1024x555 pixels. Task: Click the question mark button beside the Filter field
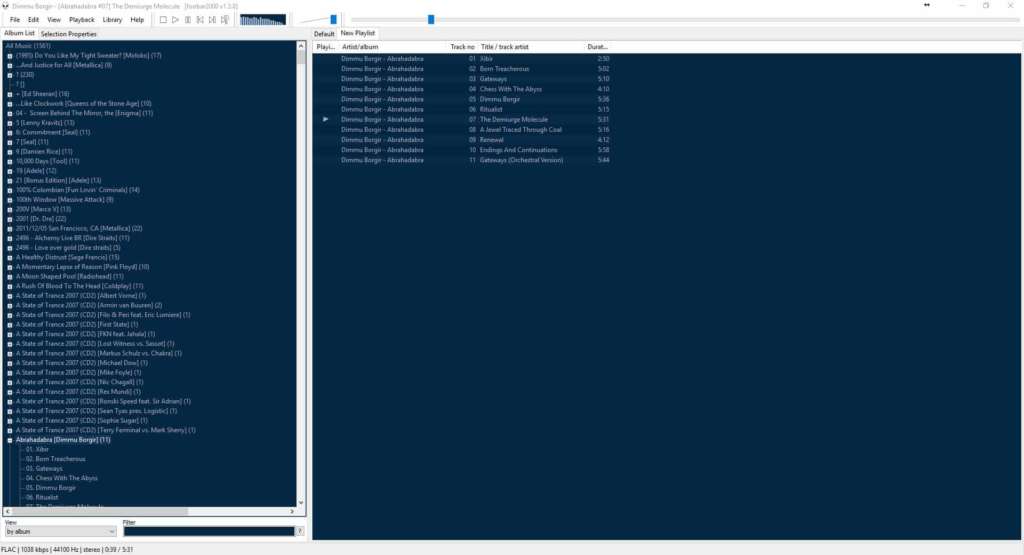coord(300,531)
